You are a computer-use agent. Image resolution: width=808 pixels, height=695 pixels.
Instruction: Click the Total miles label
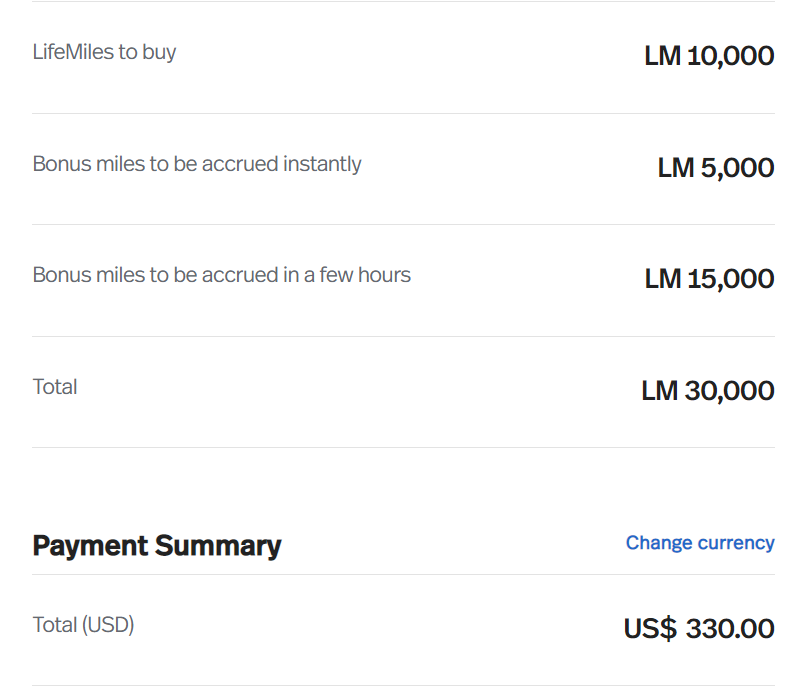click(x=55, y=387)
